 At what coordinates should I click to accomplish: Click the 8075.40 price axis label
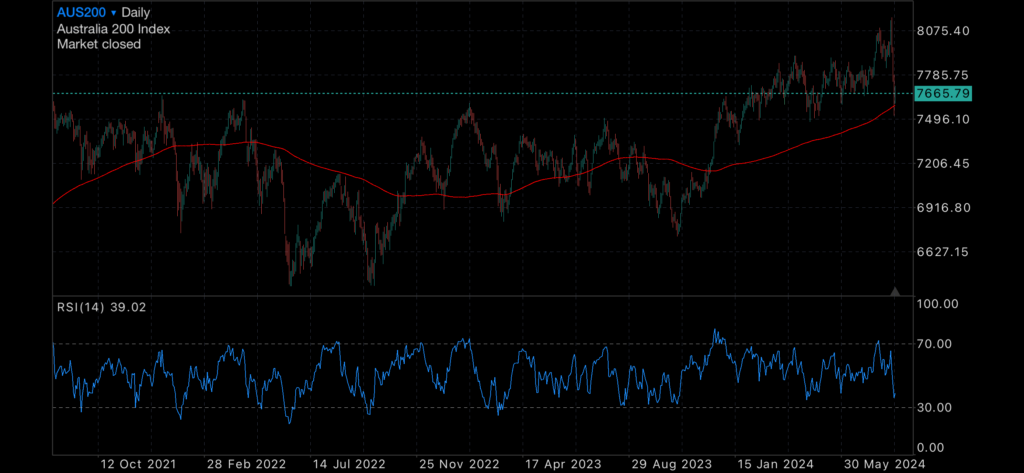click(x=942, y=31)
